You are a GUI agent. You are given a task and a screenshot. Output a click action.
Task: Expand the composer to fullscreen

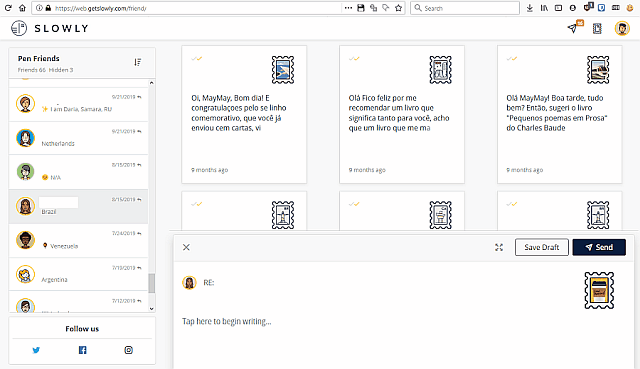499,247
